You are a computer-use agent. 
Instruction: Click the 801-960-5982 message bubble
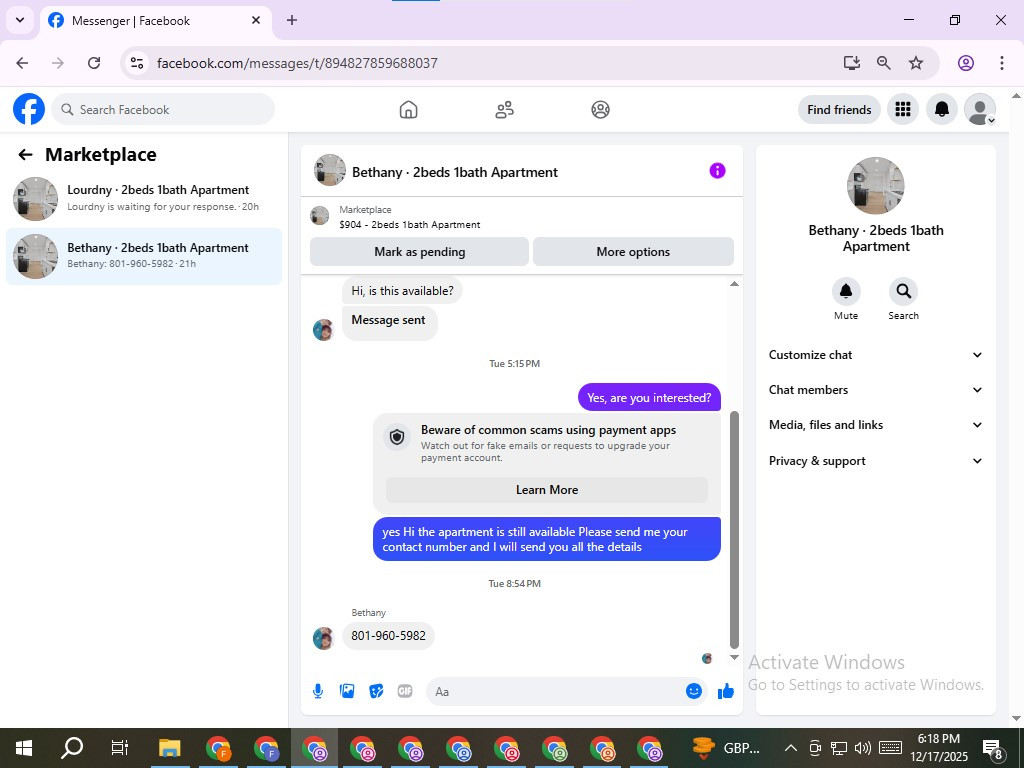tap(388, 635)
